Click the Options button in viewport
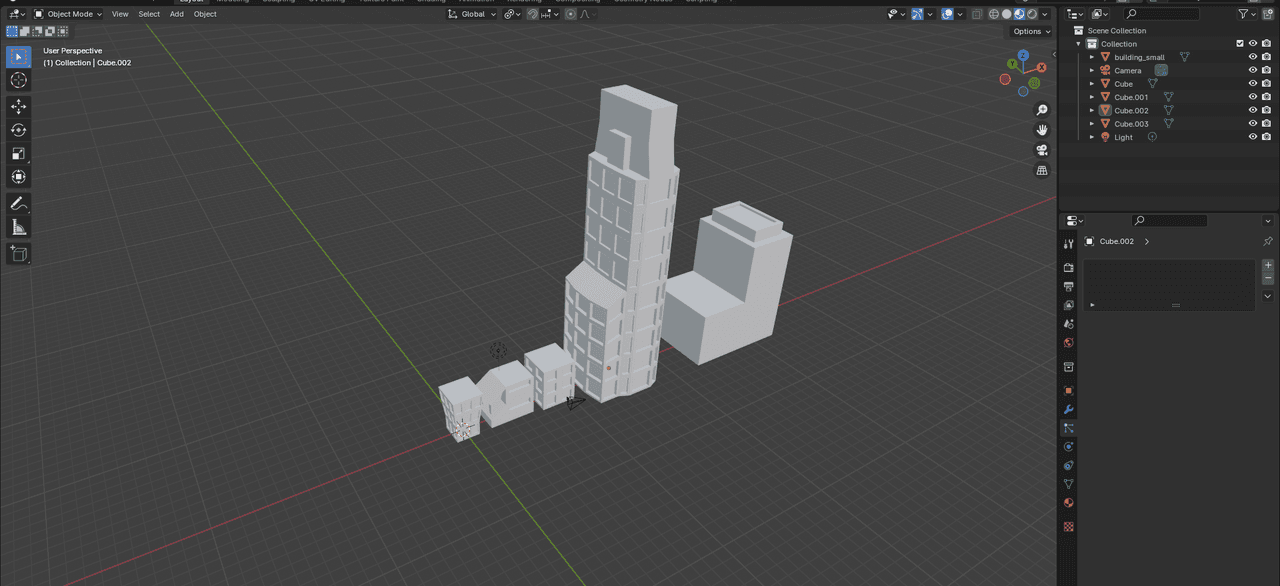The image size is (1280, 586). click(1031, 31)
